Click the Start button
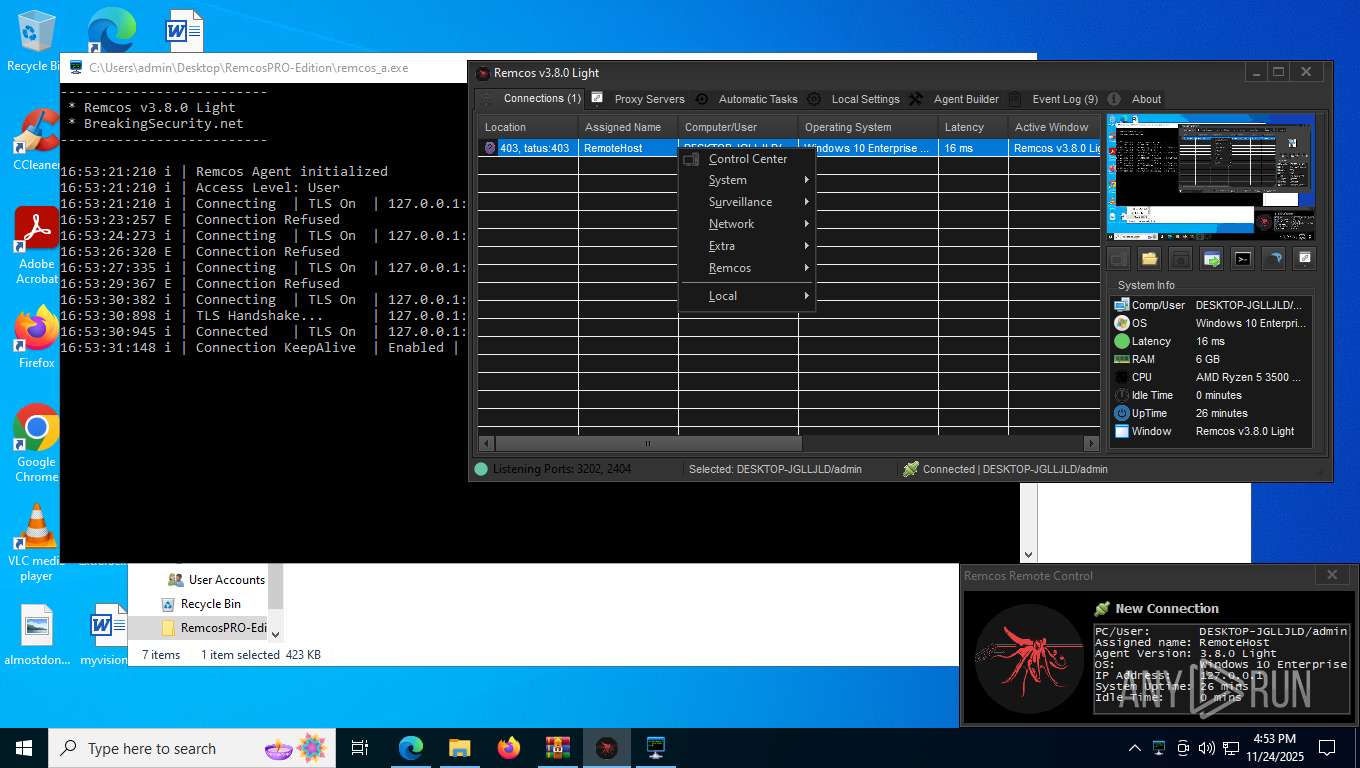This screenshot has height=768, width=1360. tap(24, 748)
